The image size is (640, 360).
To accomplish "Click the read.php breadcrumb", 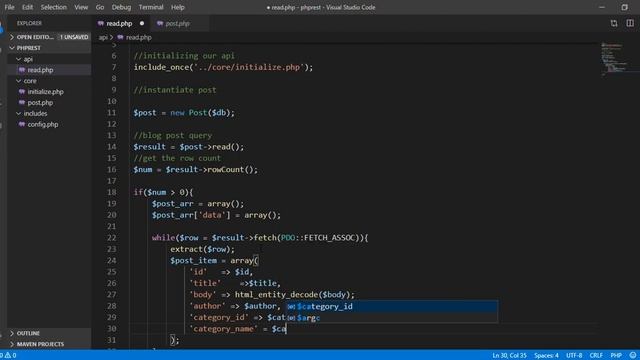I will click(x=139, y=38).
